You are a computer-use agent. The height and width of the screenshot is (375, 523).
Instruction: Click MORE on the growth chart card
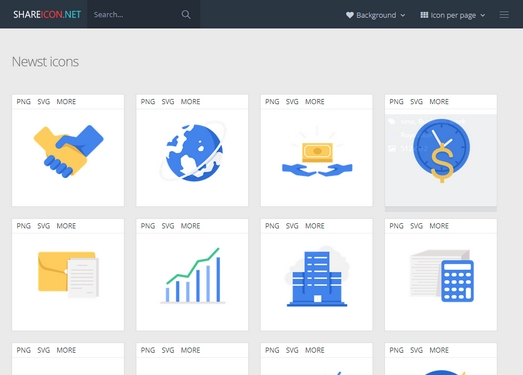pyautogui.click(x=190, y=226)
